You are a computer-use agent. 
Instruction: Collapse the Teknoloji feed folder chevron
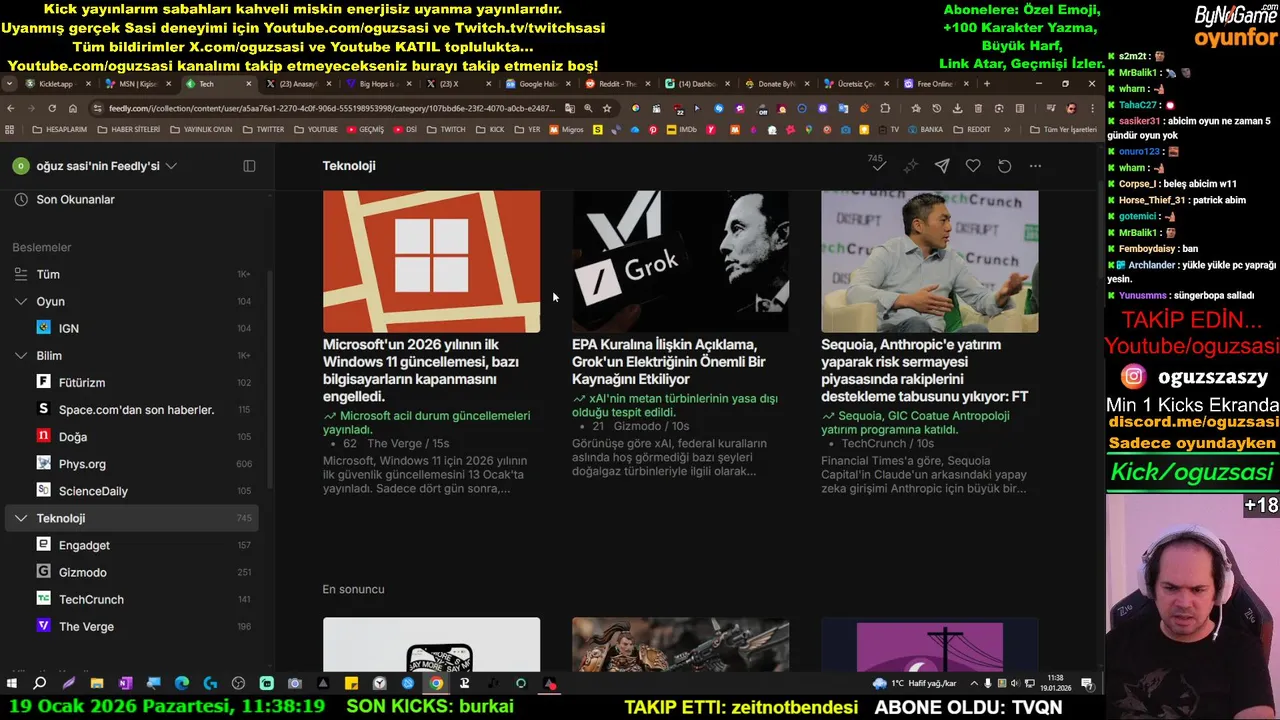coord(21,518)
